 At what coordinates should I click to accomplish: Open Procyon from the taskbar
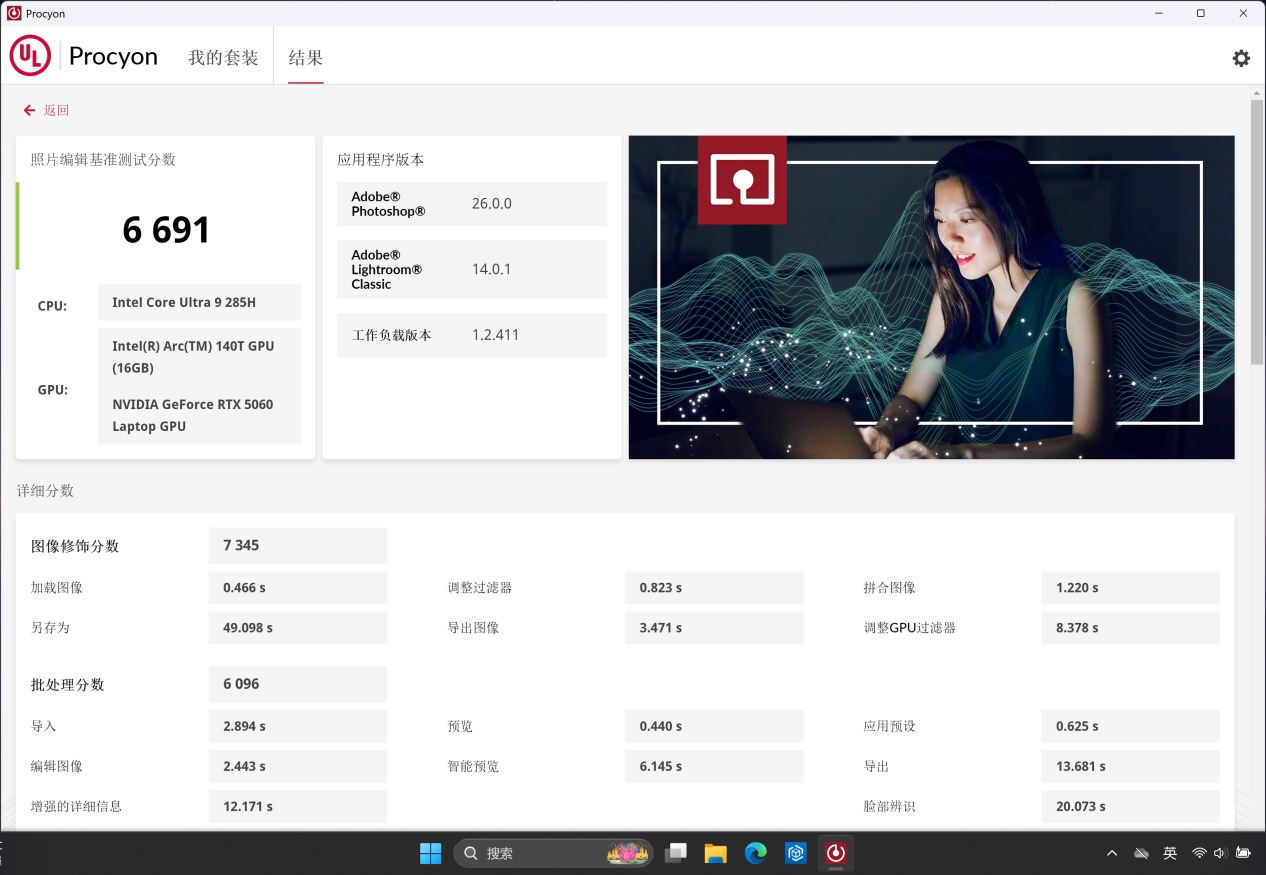[836, 853]
